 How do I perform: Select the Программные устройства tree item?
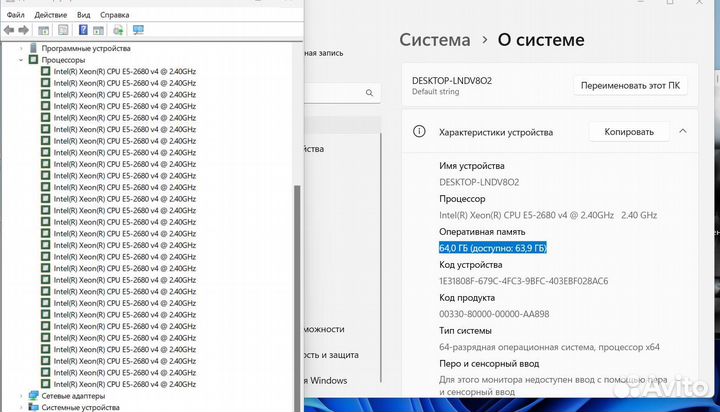click(86, 48)
